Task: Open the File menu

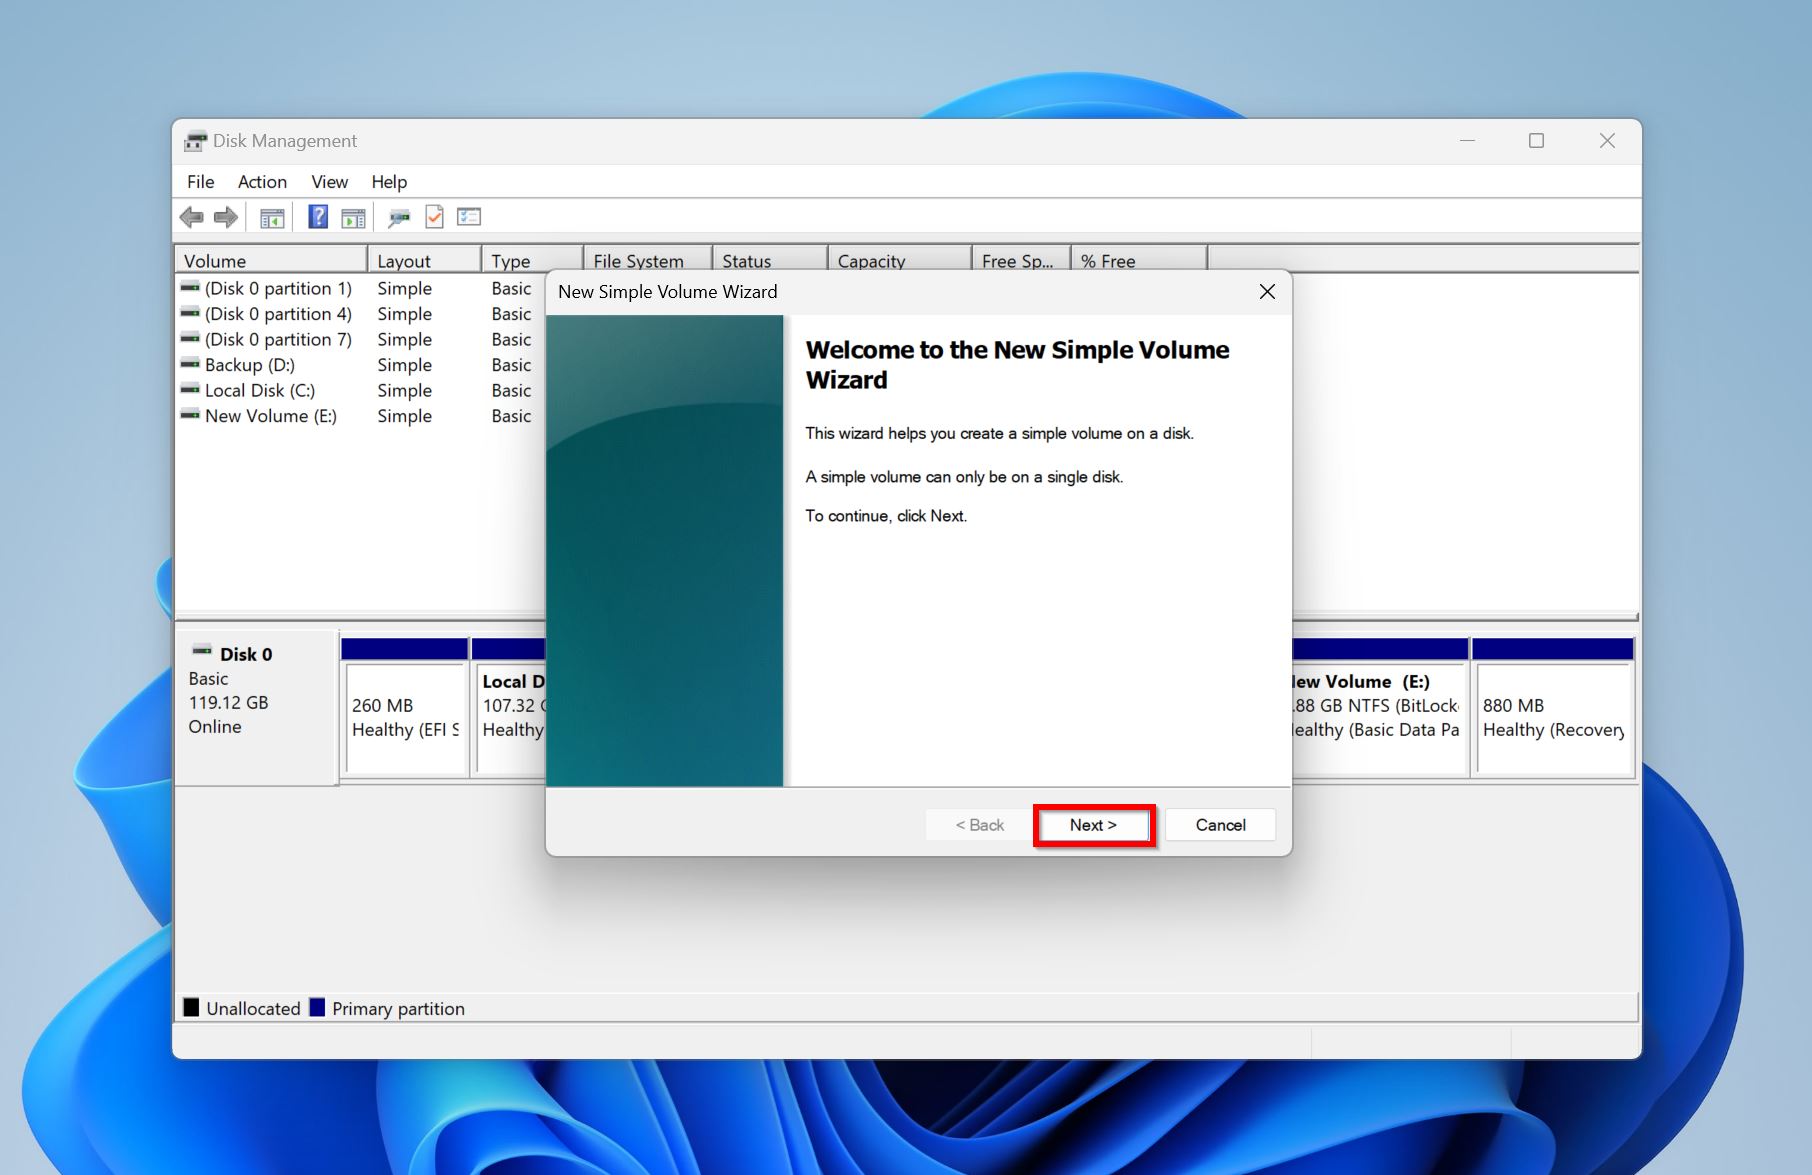Action: [200, 181]
